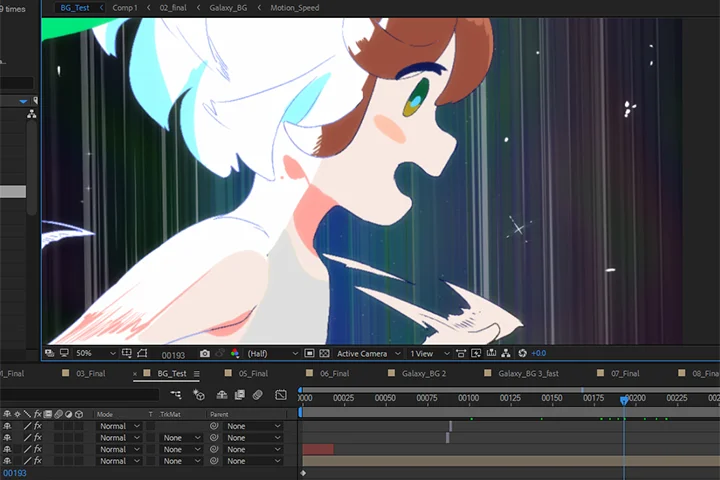Enable Draft 3D in timeline

[198, 395]
